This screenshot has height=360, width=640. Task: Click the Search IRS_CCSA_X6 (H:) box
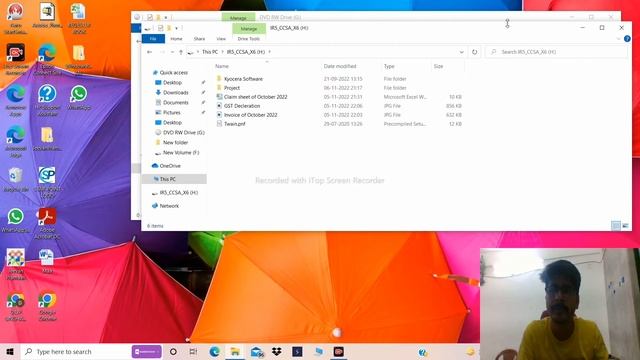[556, 52]
